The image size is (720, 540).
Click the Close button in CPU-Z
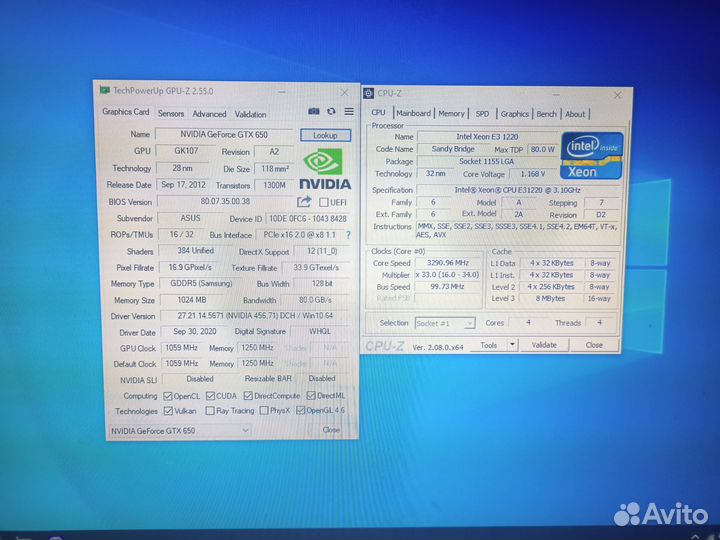(x=594, y=345)
